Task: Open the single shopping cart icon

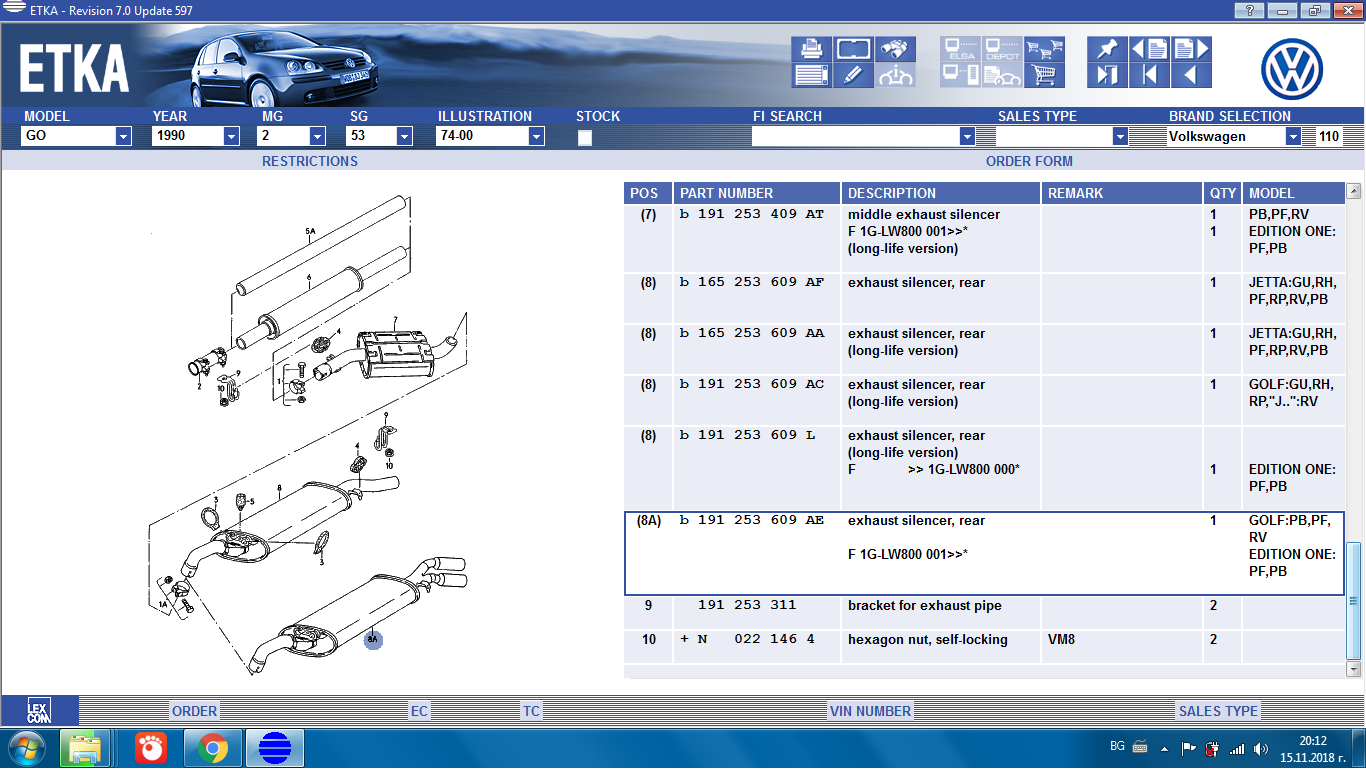Action: tap(1044, 75)
